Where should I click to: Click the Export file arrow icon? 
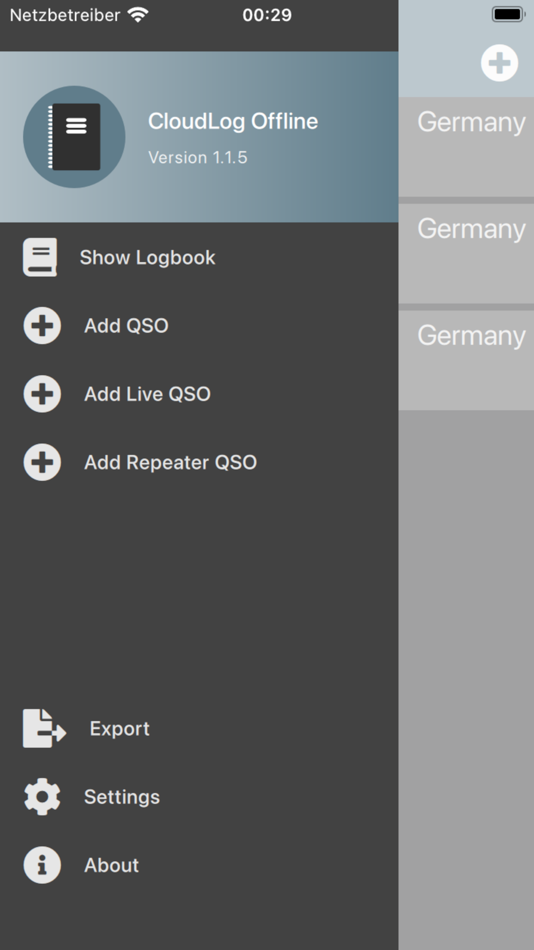point(44,728)
